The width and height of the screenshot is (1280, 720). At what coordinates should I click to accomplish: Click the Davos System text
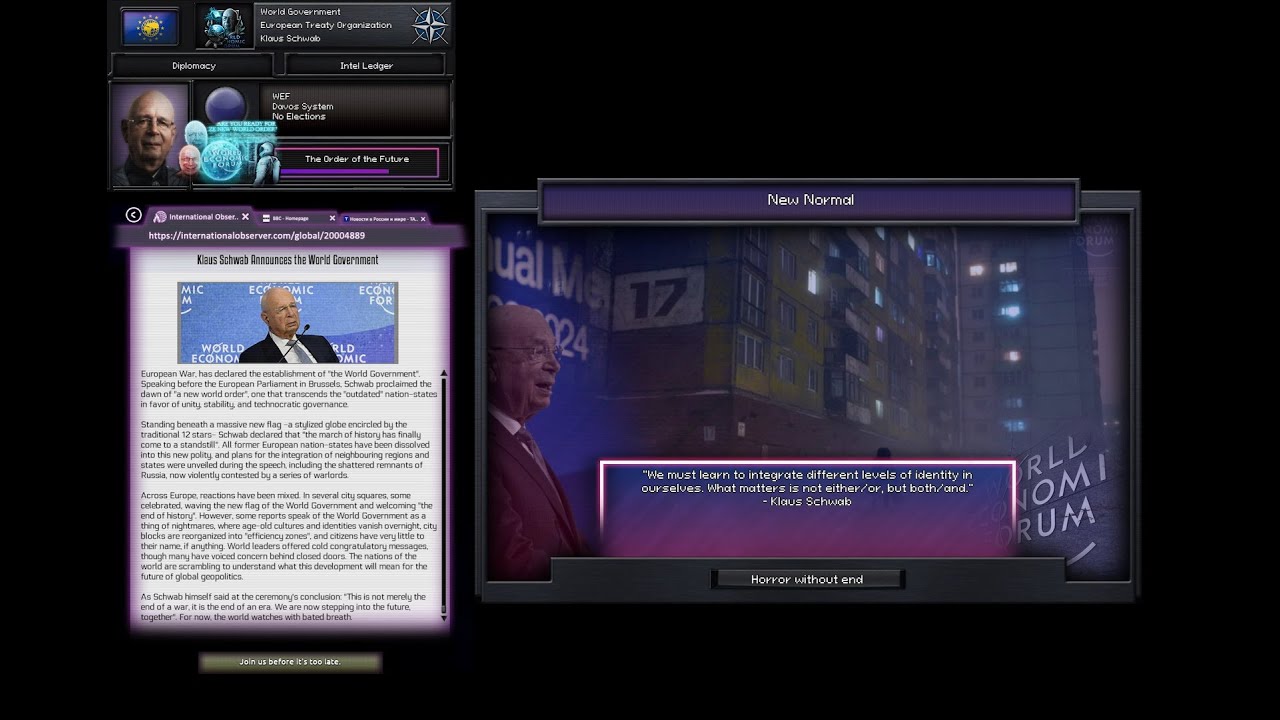[302, 106]
